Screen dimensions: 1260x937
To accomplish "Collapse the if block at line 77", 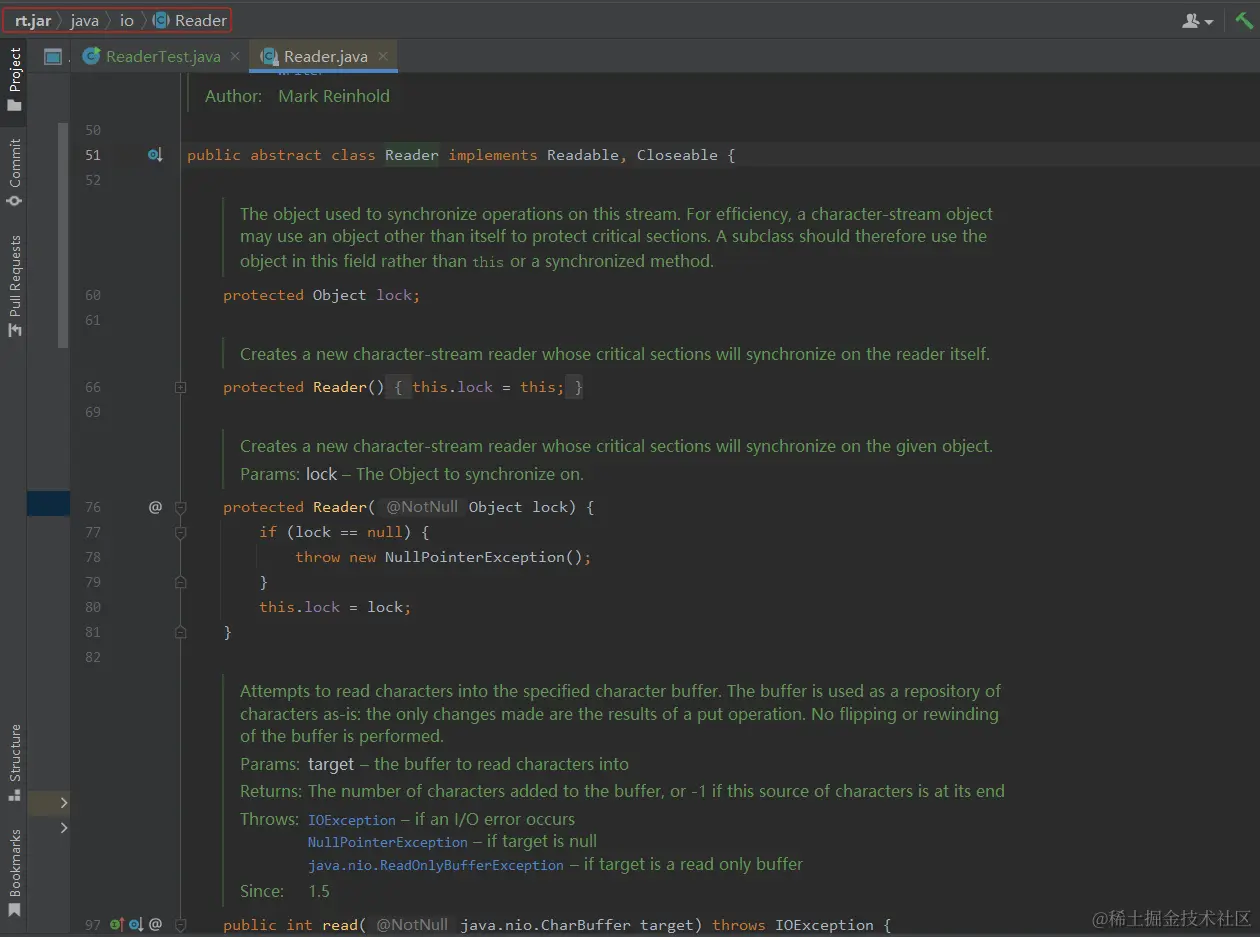I will (x=180, y=532).
